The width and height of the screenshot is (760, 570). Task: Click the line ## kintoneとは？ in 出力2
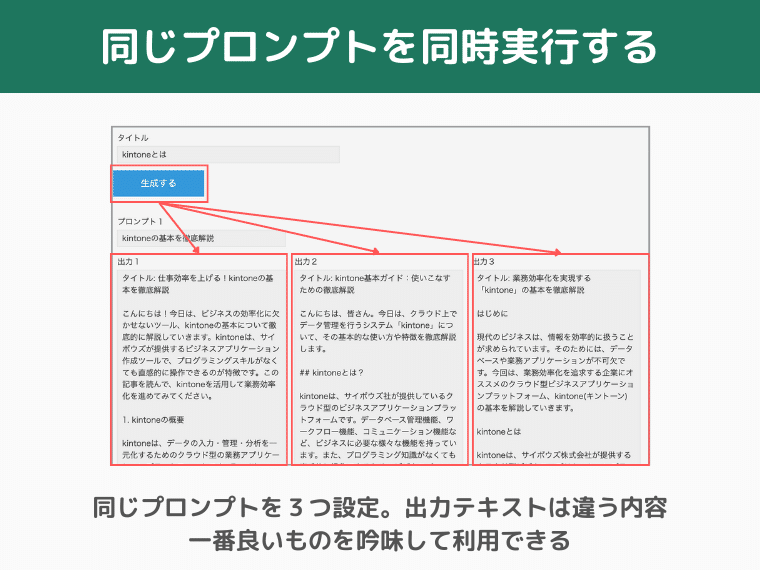coord(332,373)
